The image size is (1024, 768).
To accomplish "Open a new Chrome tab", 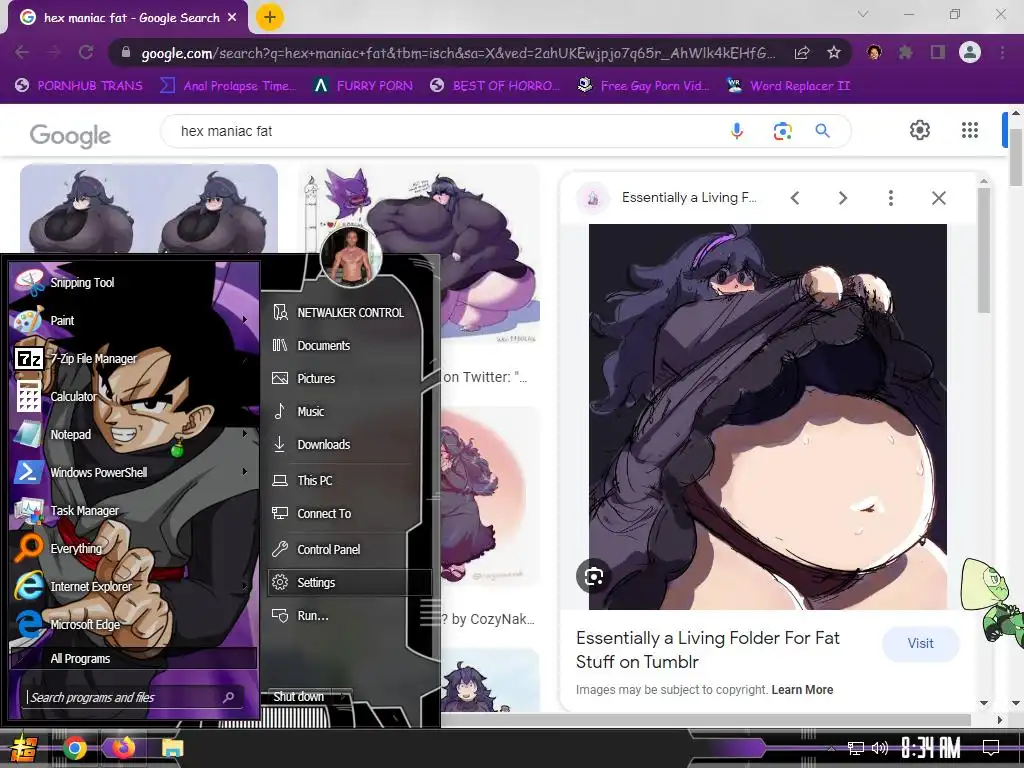I will 270,17.
